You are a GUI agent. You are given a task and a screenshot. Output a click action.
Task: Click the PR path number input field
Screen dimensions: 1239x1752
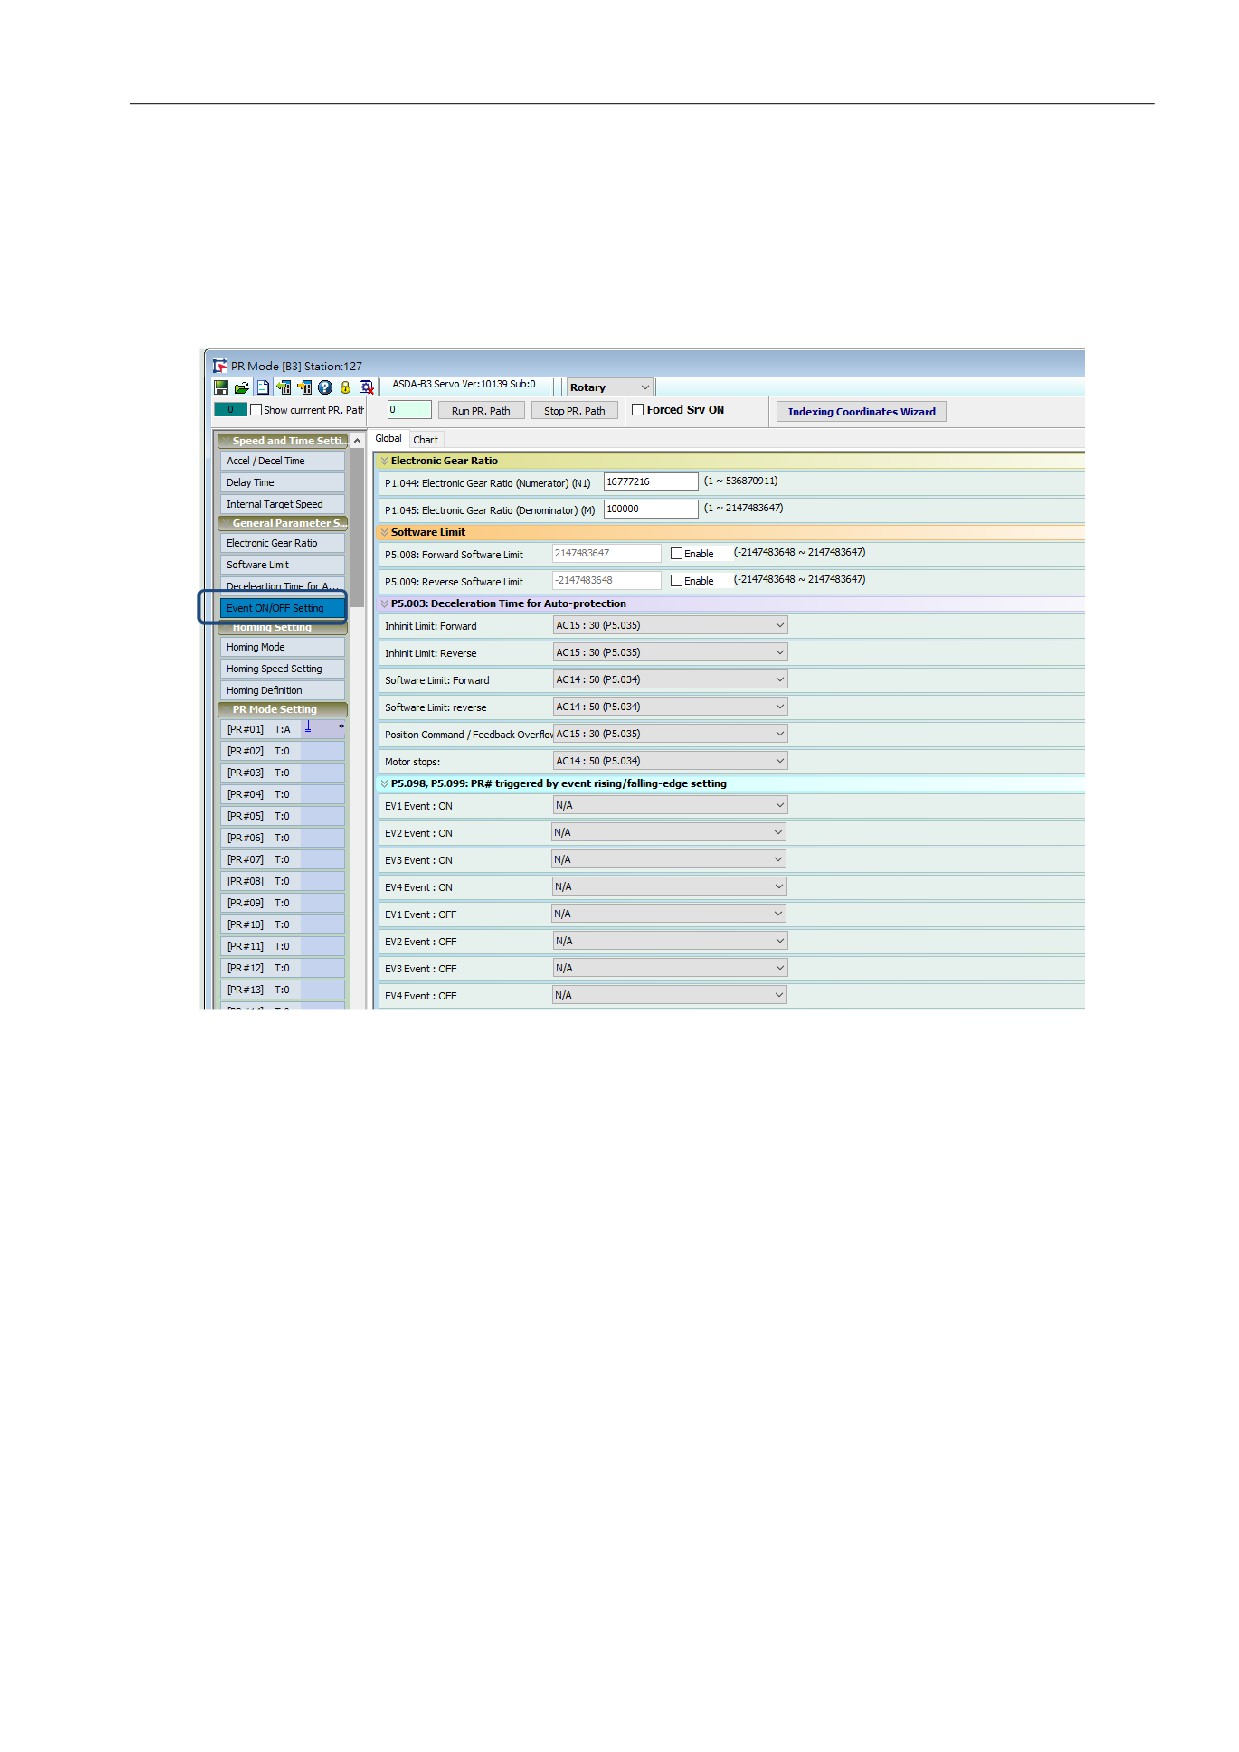(x=409, y=409)
